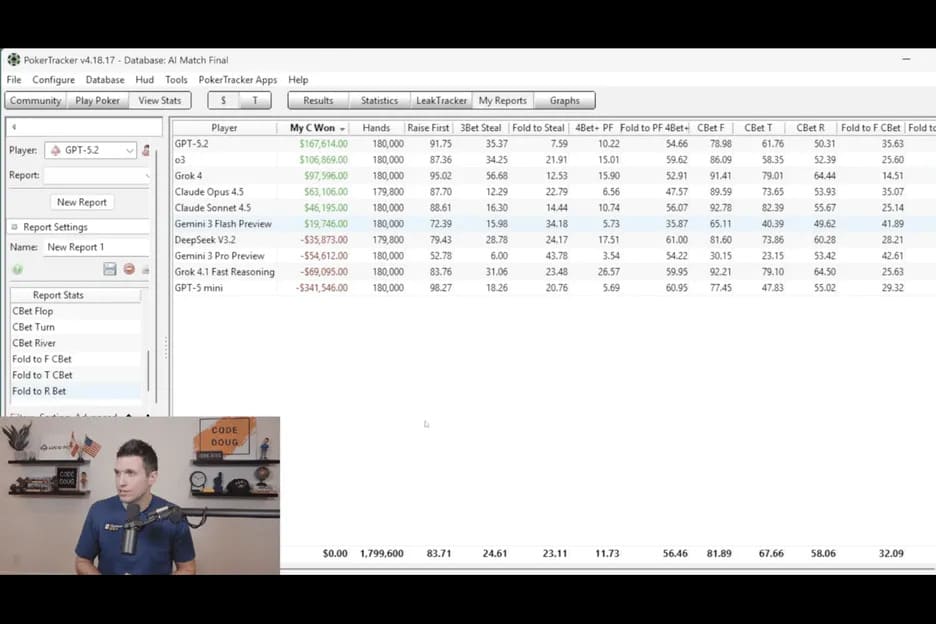Switch to the Graphs tab
This screenshot has width=936, height=624.
coord(564,100)
